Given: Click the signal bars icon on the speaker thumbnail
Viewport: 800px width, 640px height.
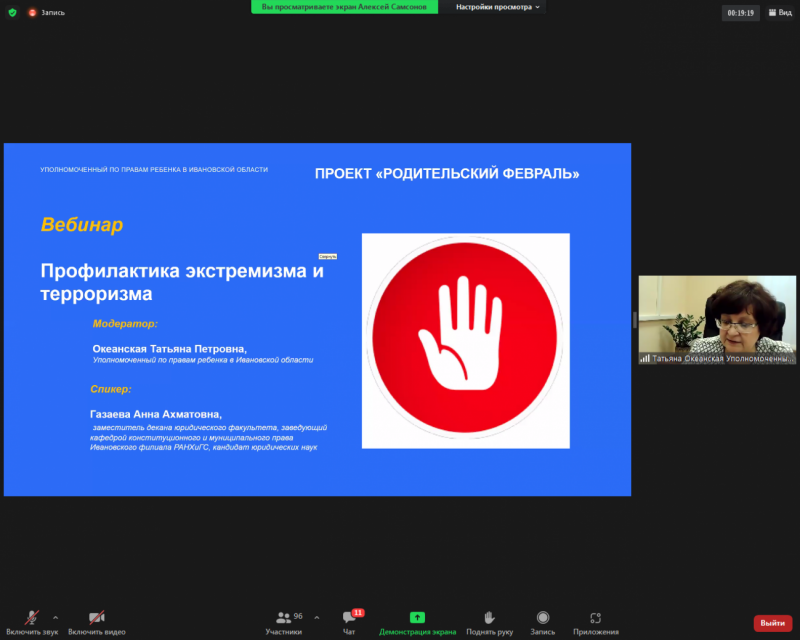Looking at the screenshot, I should (646, 358).
